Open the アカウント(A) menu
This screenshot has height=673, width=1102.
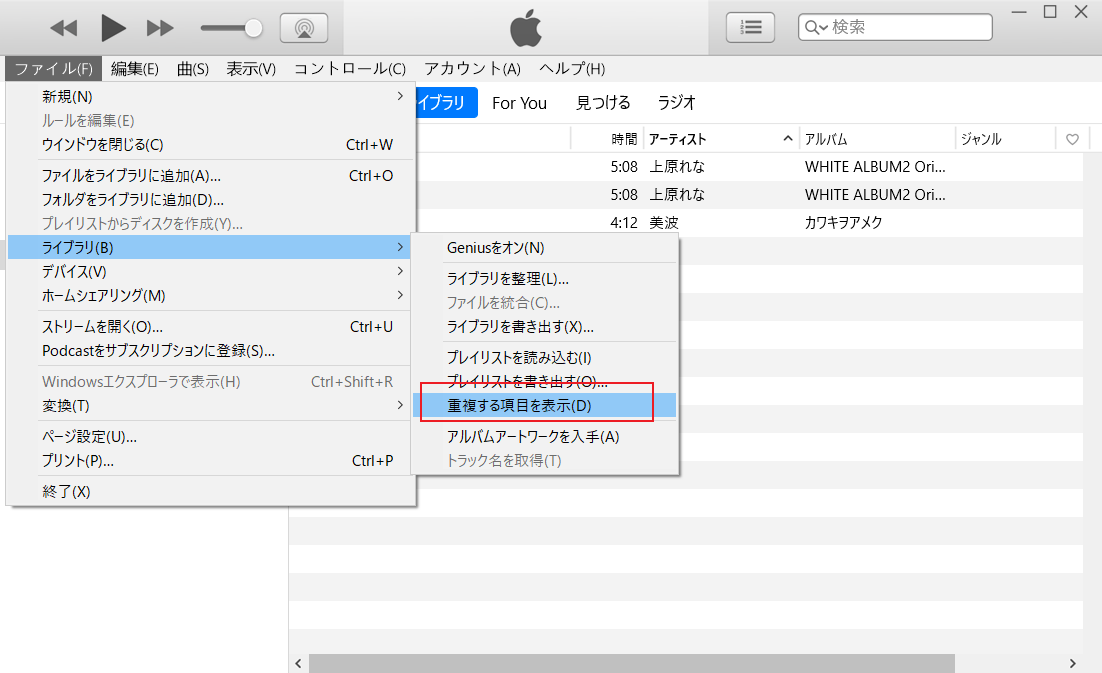(472, 69)
